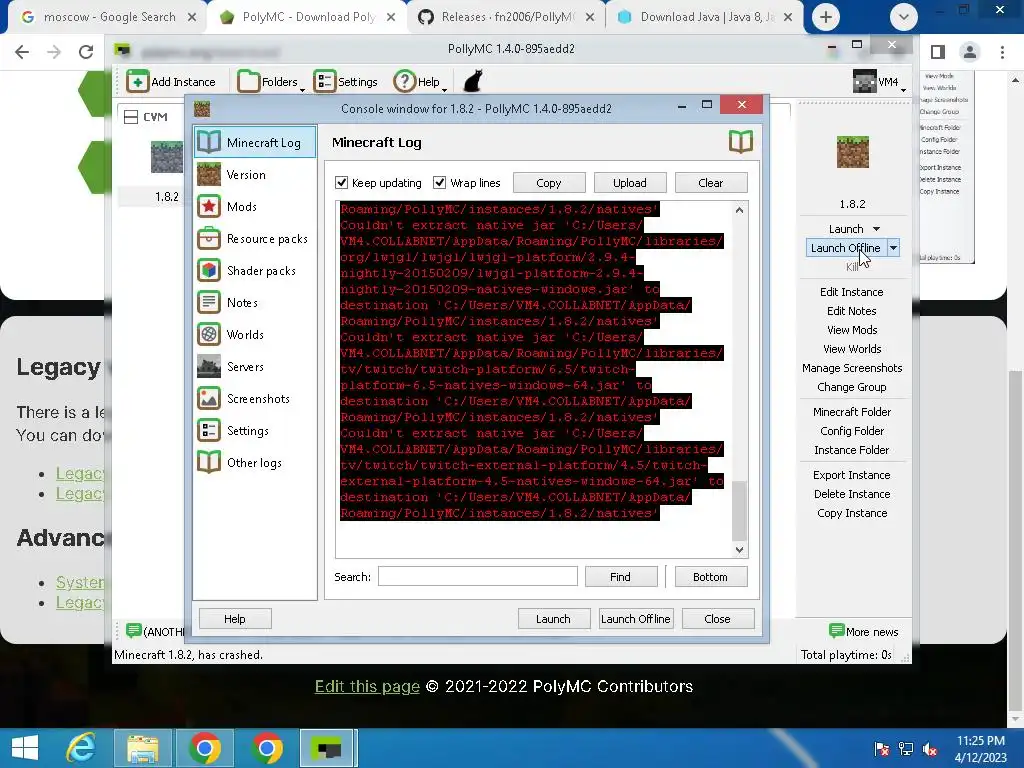Open a new Chrome tab

coord(825,17)
